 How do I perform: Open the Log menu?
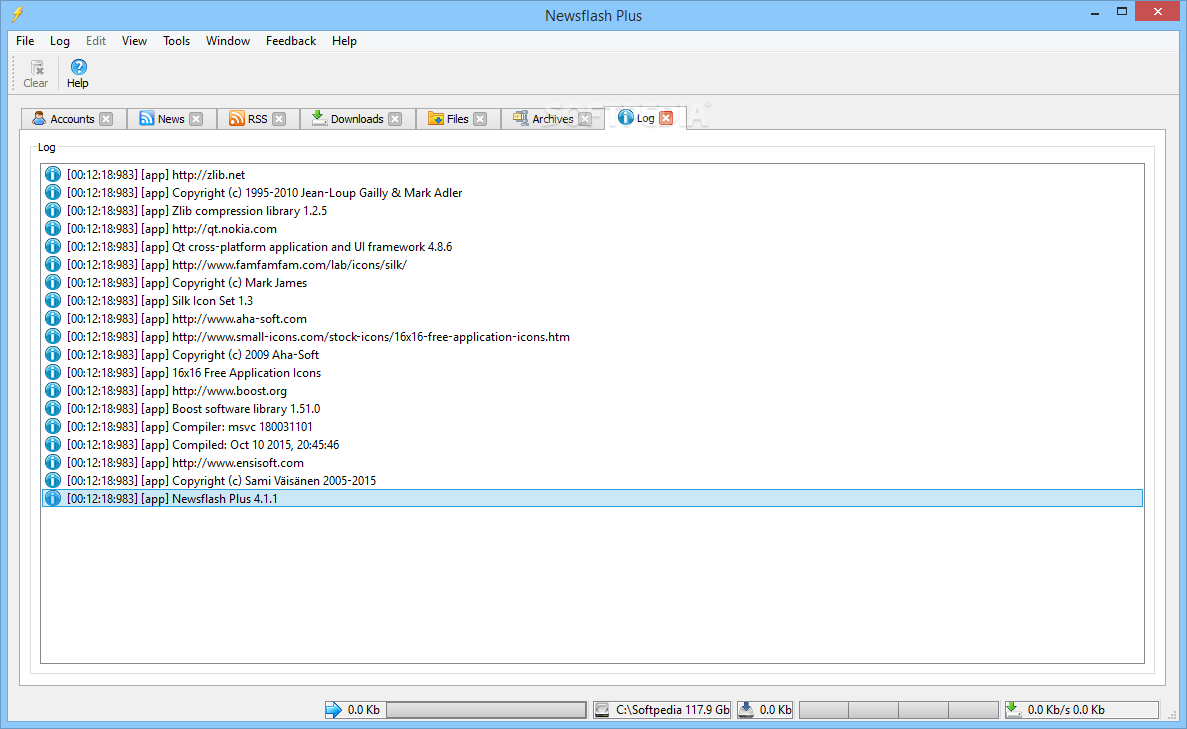[60, 41]
